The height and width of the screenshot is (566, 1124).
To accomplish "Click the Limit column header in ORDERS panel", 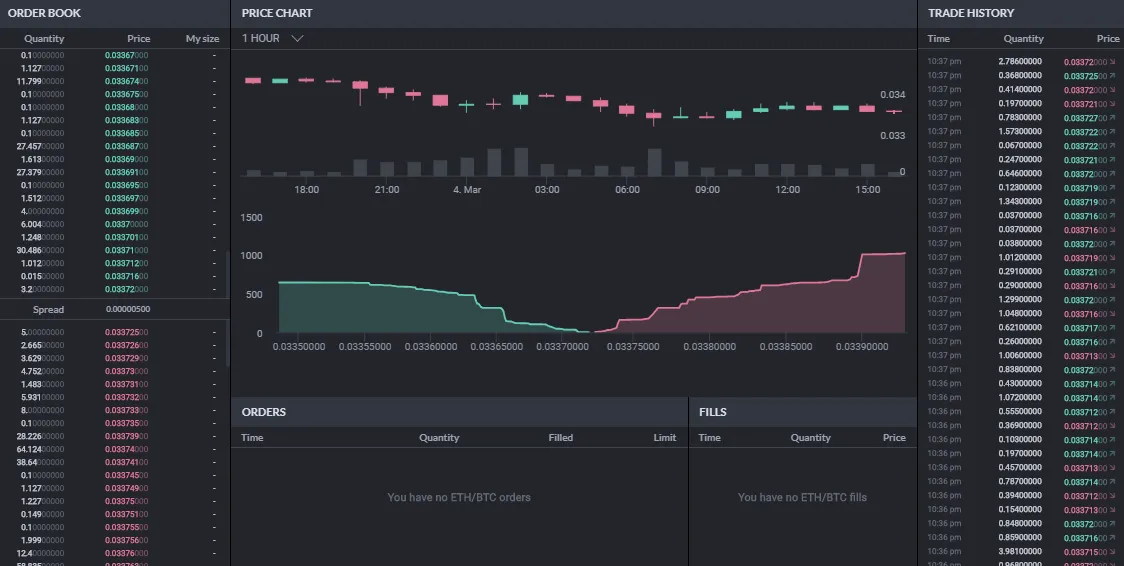I will [x=665, y=438].
